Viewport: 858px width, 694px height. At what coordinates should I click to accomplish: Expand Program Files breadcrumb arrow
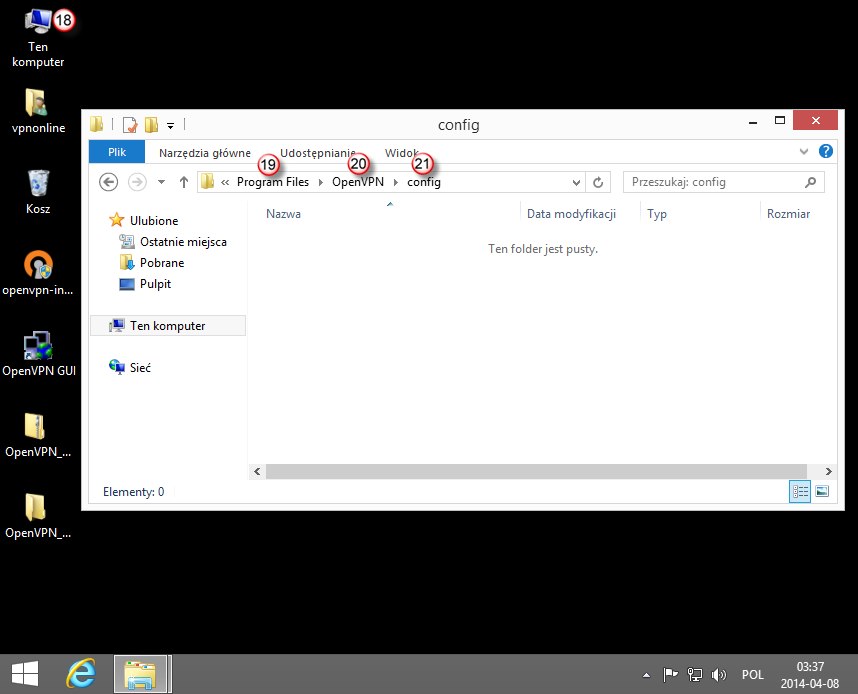pyautogui.click(x=321, y=182)
